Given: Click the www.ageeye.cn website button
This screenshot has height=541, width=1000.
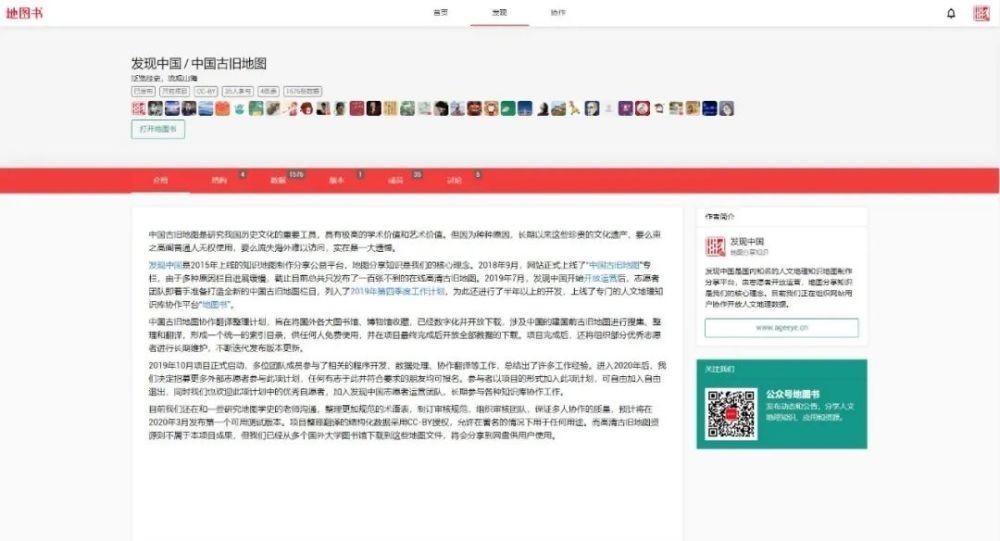Looking at the screenshot, I should pyautogui.click(x=781, y=328).
